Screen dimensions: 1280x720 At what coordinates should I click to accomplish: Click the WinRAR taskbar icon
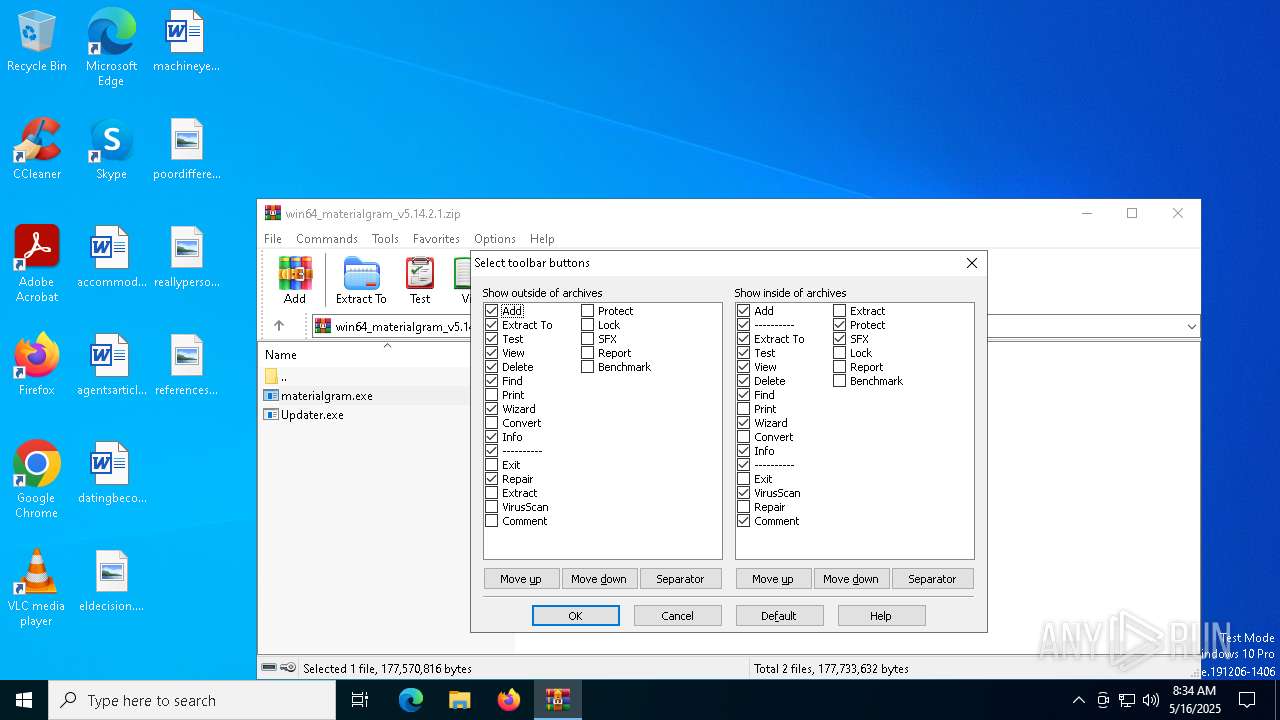tap(557, 700)
